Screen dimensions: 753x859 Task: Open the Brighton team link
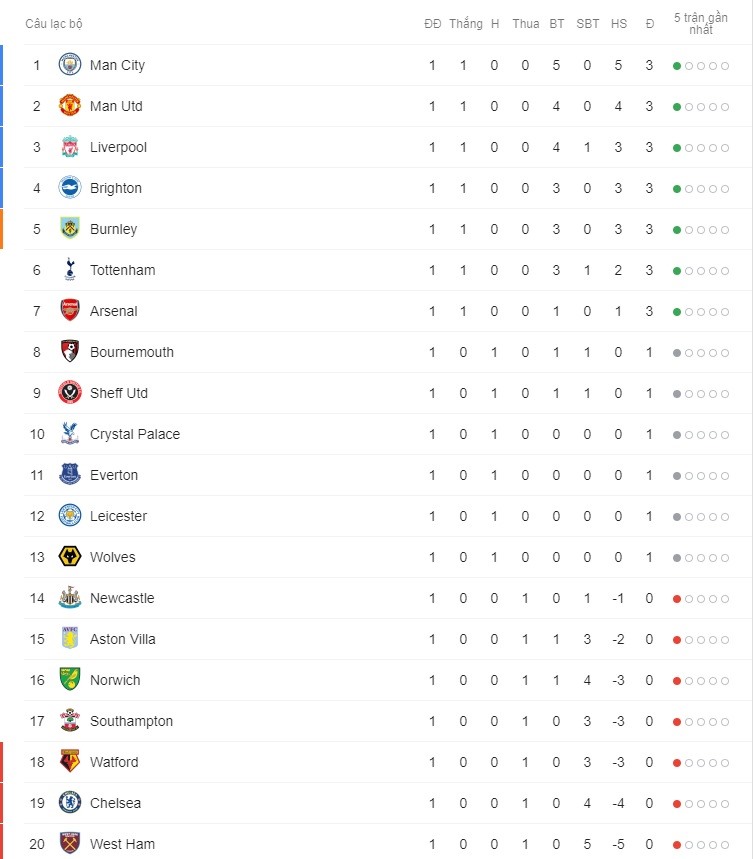[116, 188]
